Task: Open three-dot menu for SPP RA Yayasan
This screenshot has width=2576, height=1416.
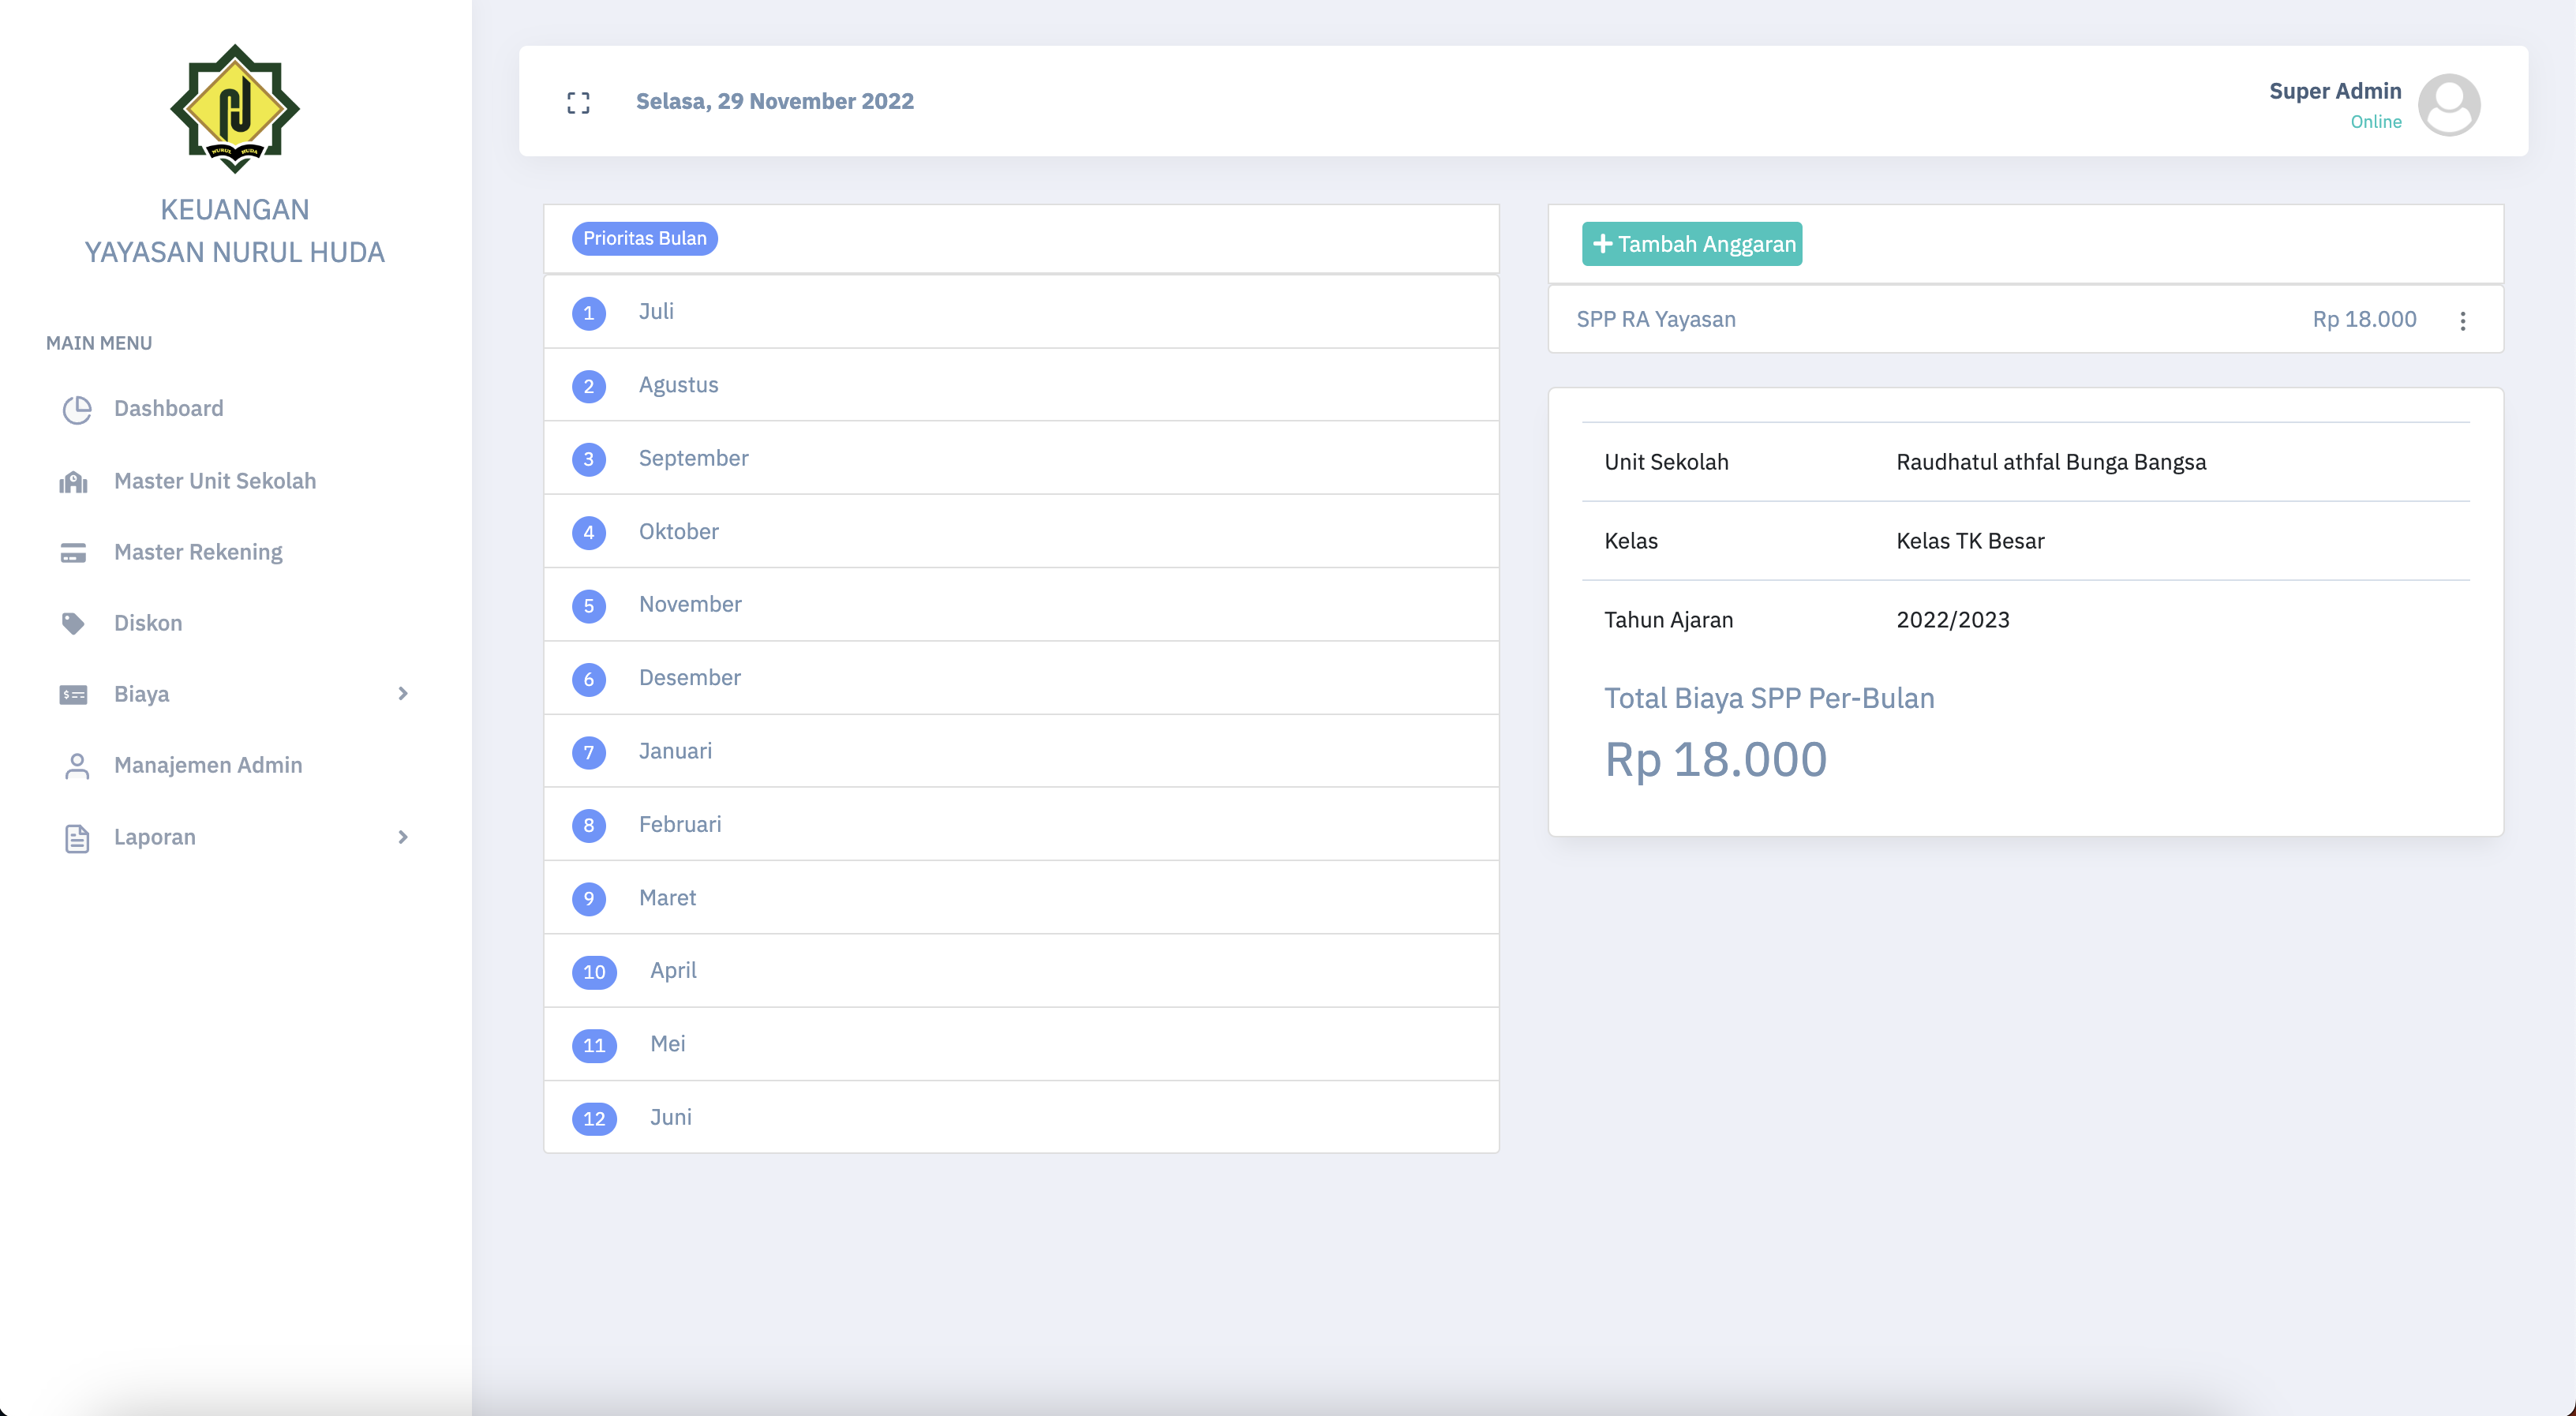Action: point(2462,321)
